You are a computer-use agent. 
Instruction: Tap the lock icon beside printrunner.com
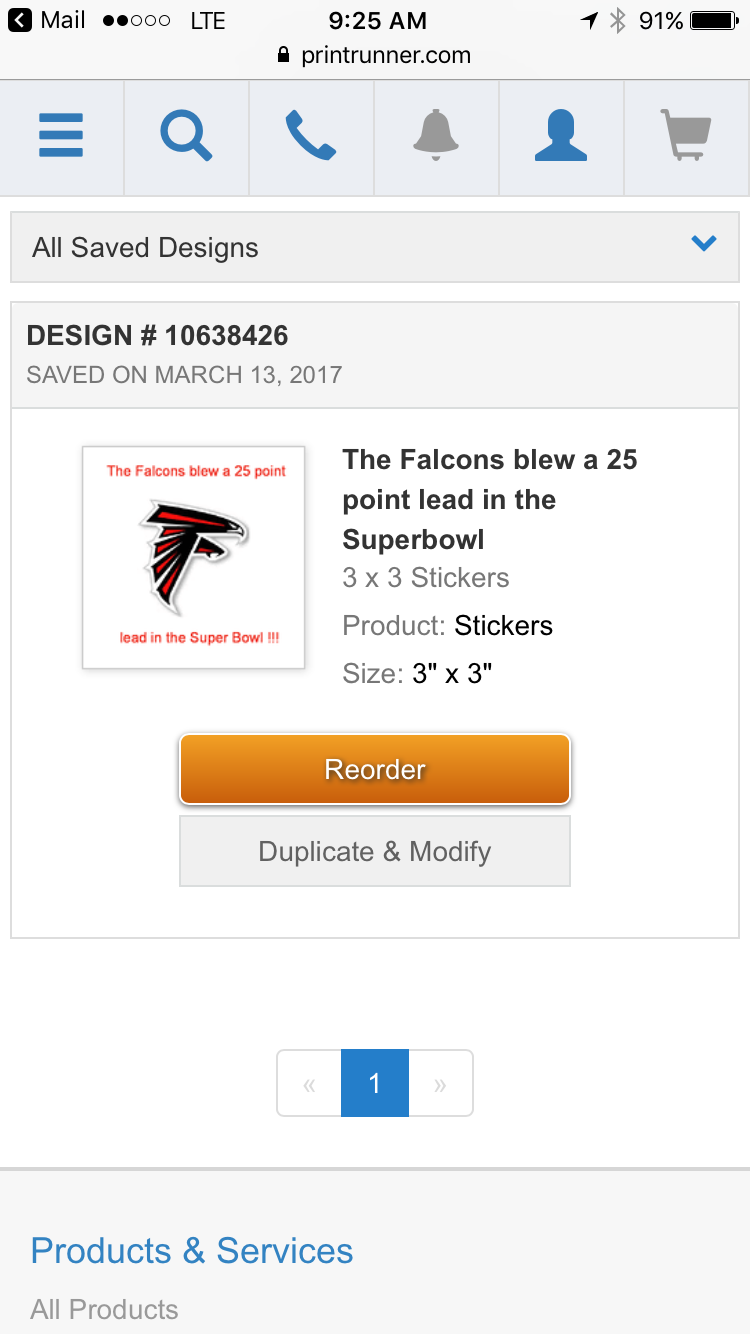pyautogui.click(x=284, y=55)
